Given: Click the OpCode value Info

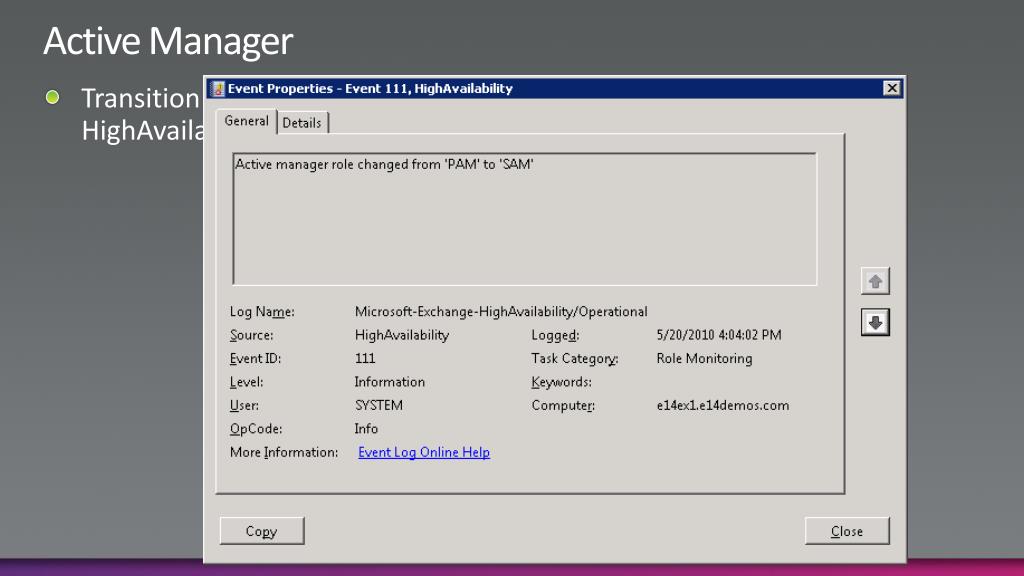Looking at the screenshot, I should [366, 429].
